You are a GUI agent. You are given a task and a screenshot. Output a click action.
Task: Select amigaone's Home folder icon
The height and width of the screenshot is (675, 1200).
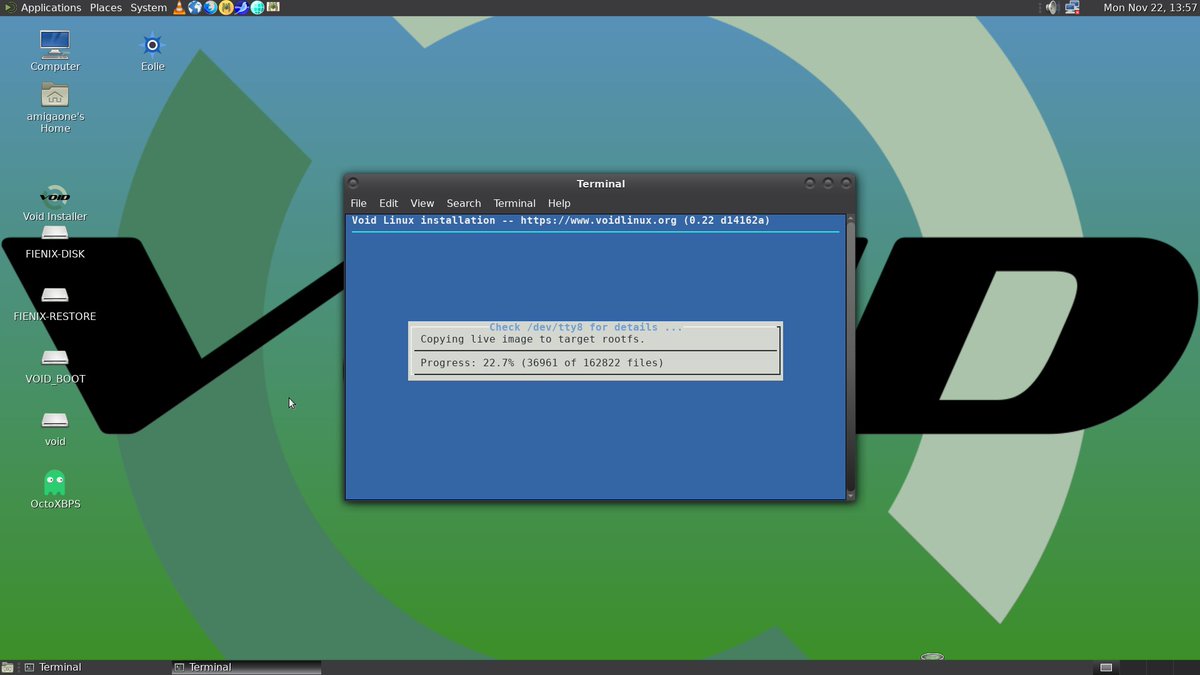pyautogui.click(x=55, y=108)
